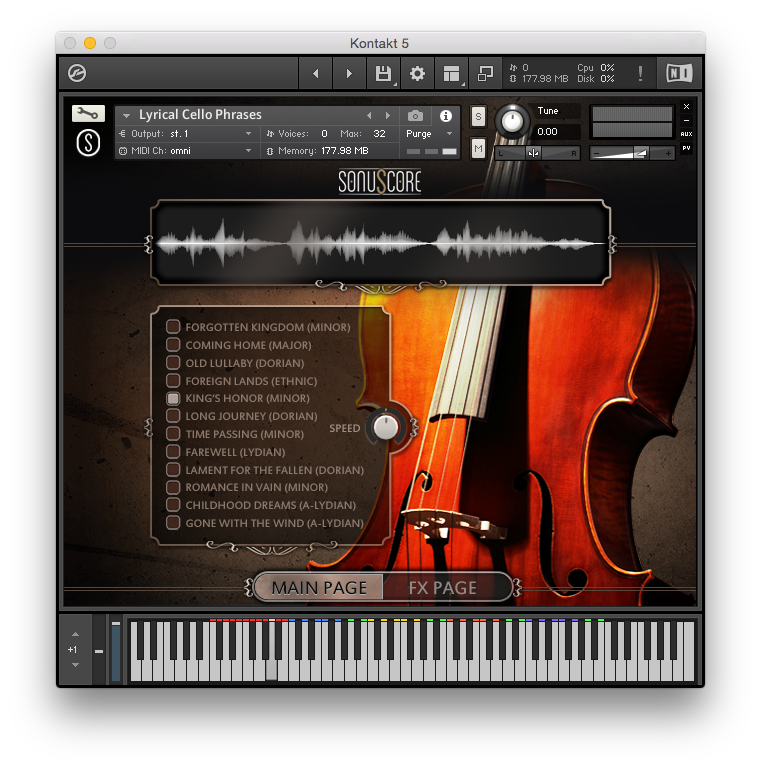
Task: Enable the Forgotten Kingdom (Minor) checkbox
Action: pyautogui.click(x=173, y=327)
